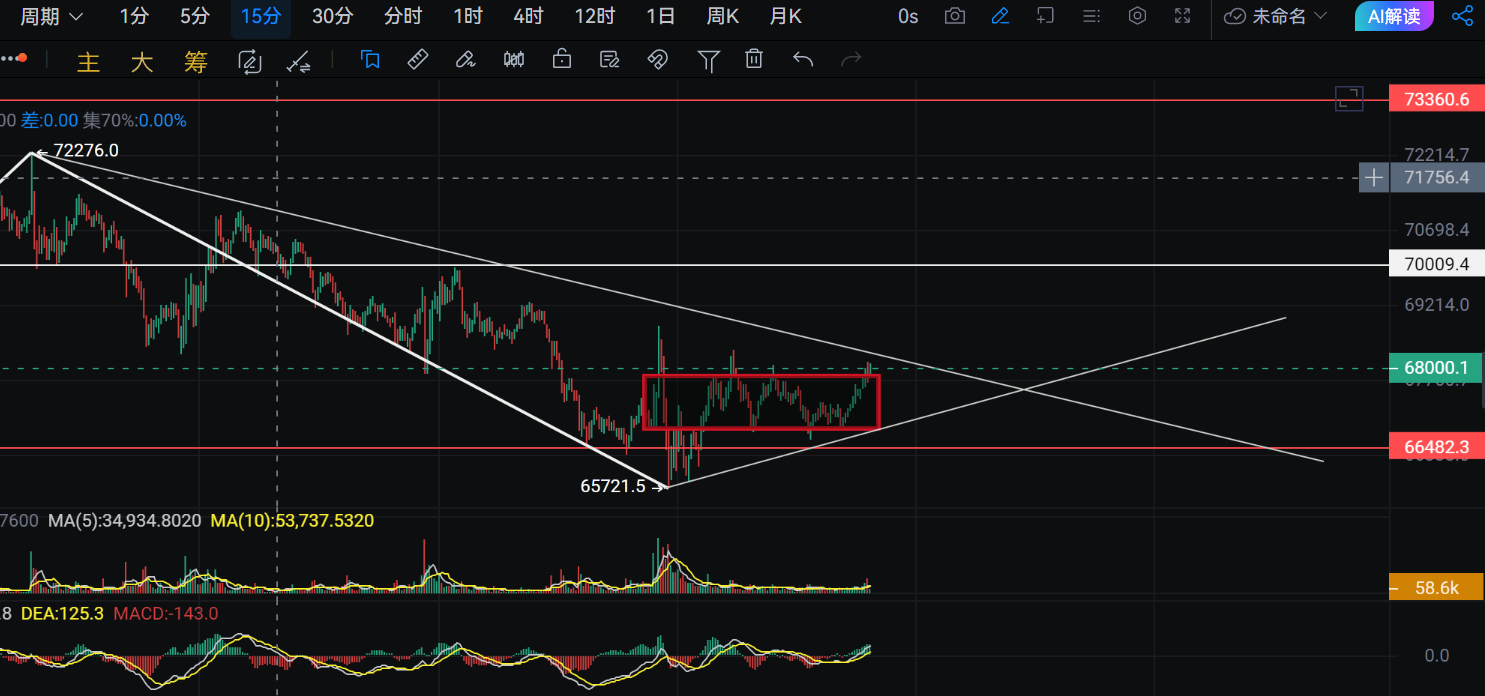Click the AI解读 button
The width and height of the screenshot is (1485, 696).
(x=1393, y=16)
